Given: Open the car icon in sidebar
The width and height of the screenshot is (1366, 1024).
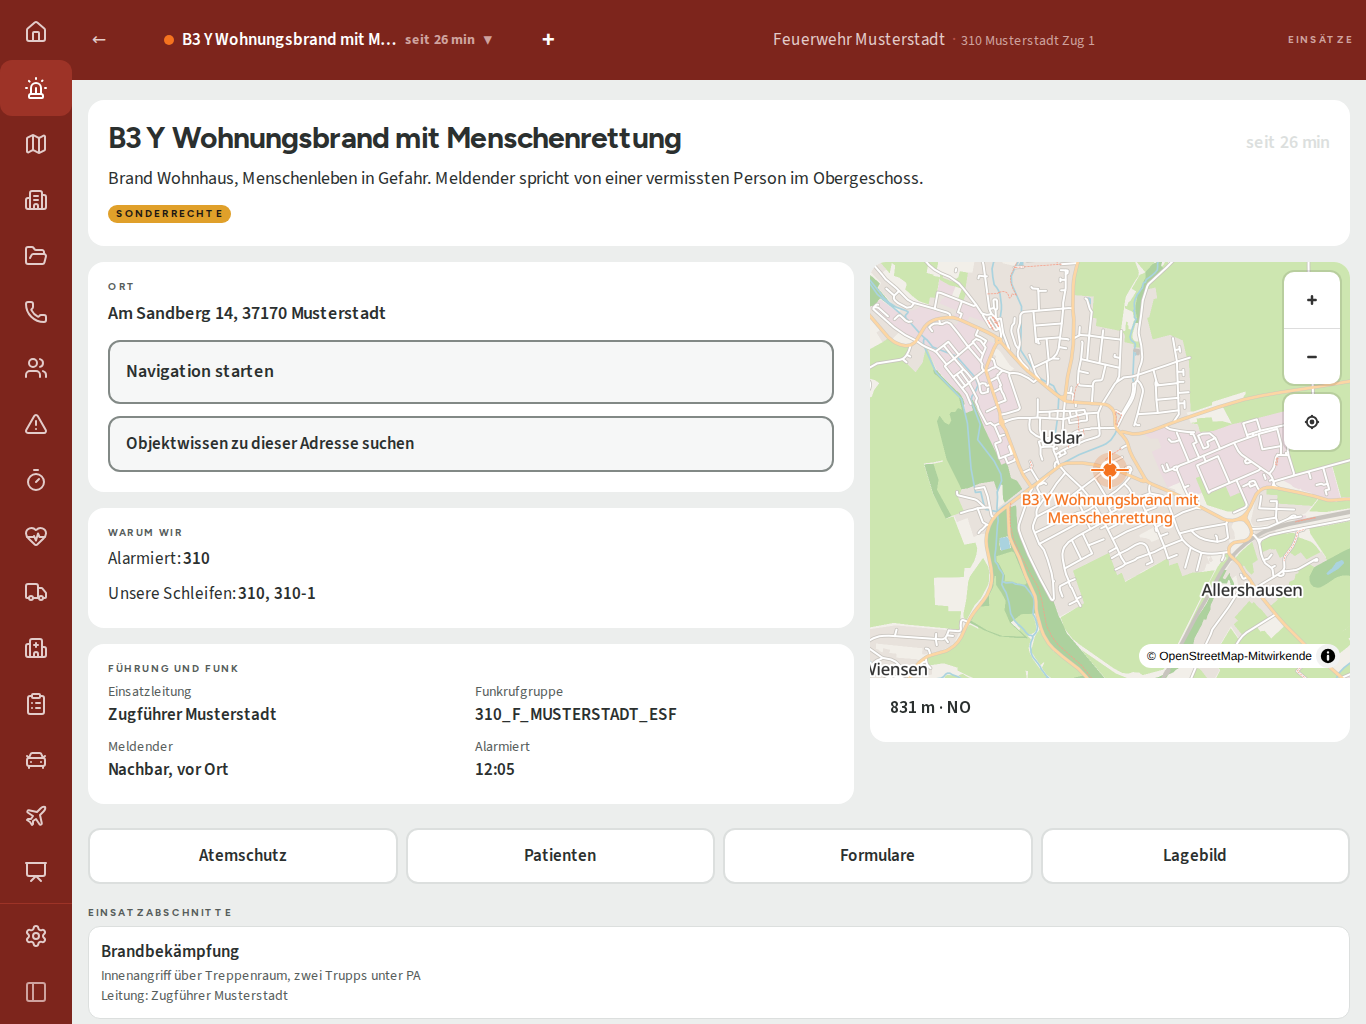Looking at the screenshot, I should (36, 760).
